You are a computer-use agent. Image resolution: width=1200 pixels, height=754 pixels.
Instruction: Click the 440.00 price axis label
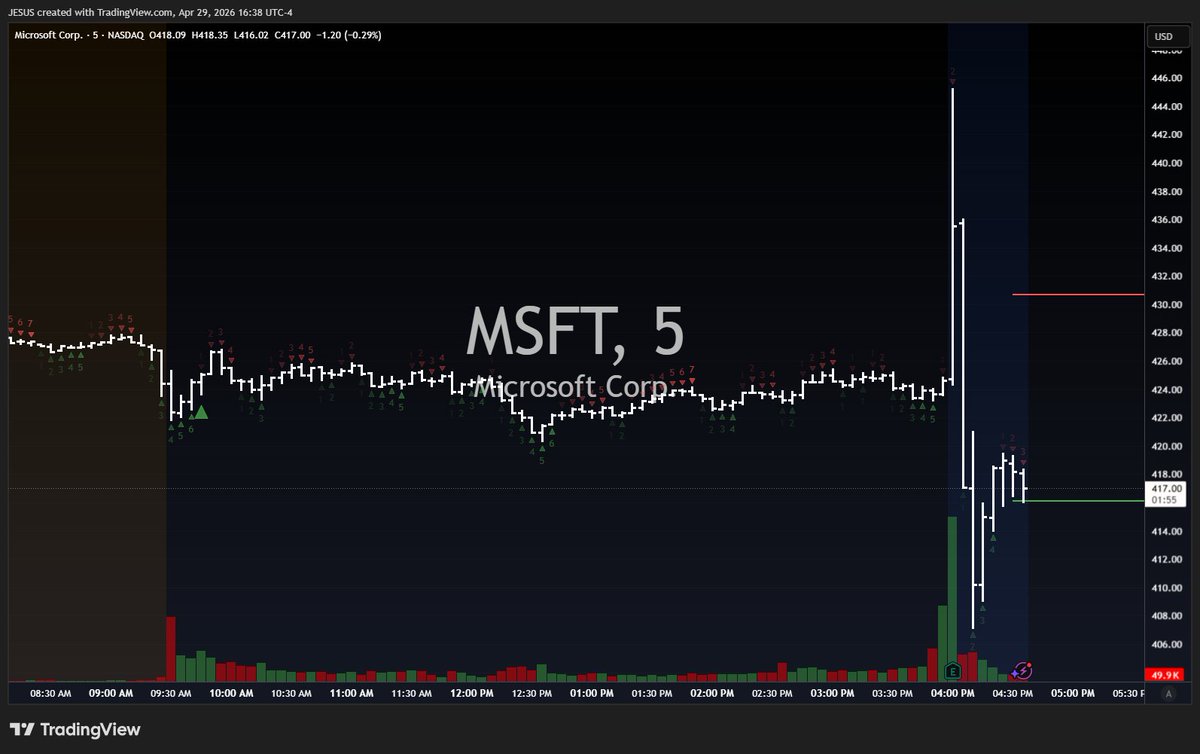click(1166, 163)
